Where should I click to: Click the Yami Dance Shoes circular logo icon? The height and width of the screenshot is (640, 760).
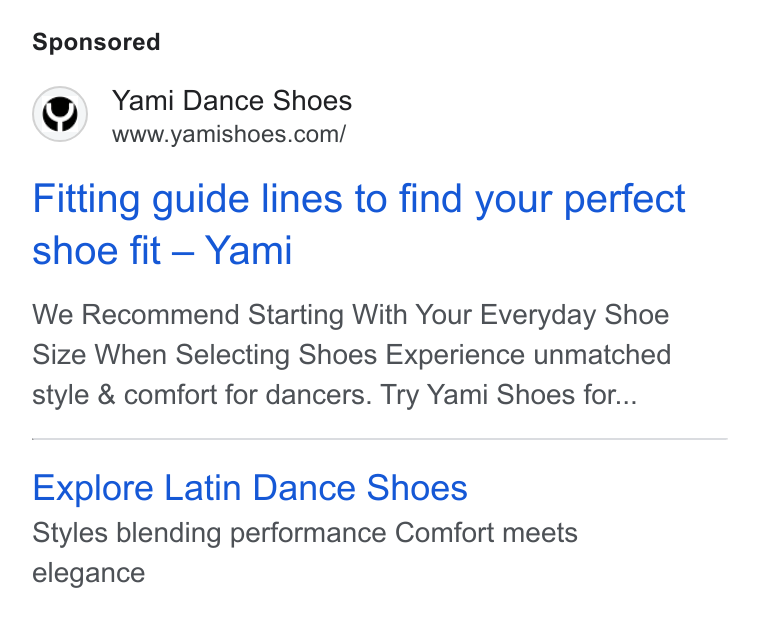pyautogui.click(x=60, y=114)
